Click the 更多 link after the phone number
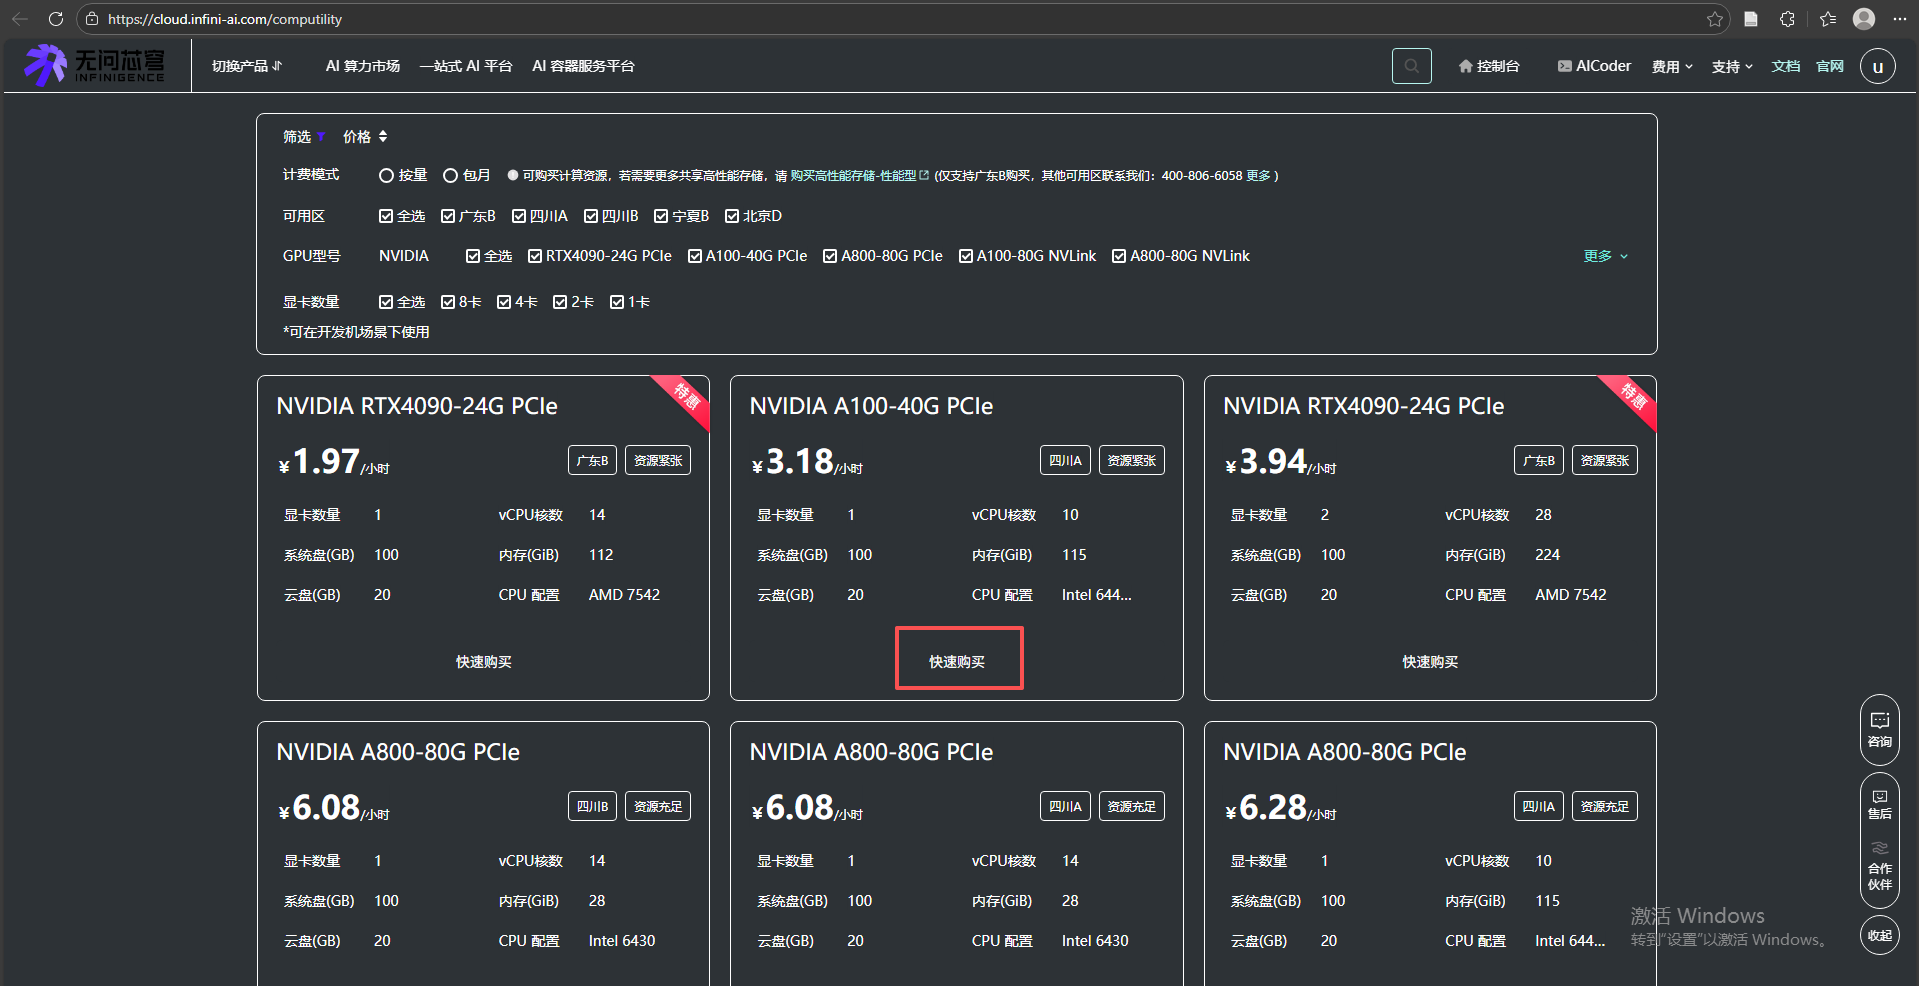This screenshot has width=1919, height=986. pyautogui.click(x=1258, y=175)
